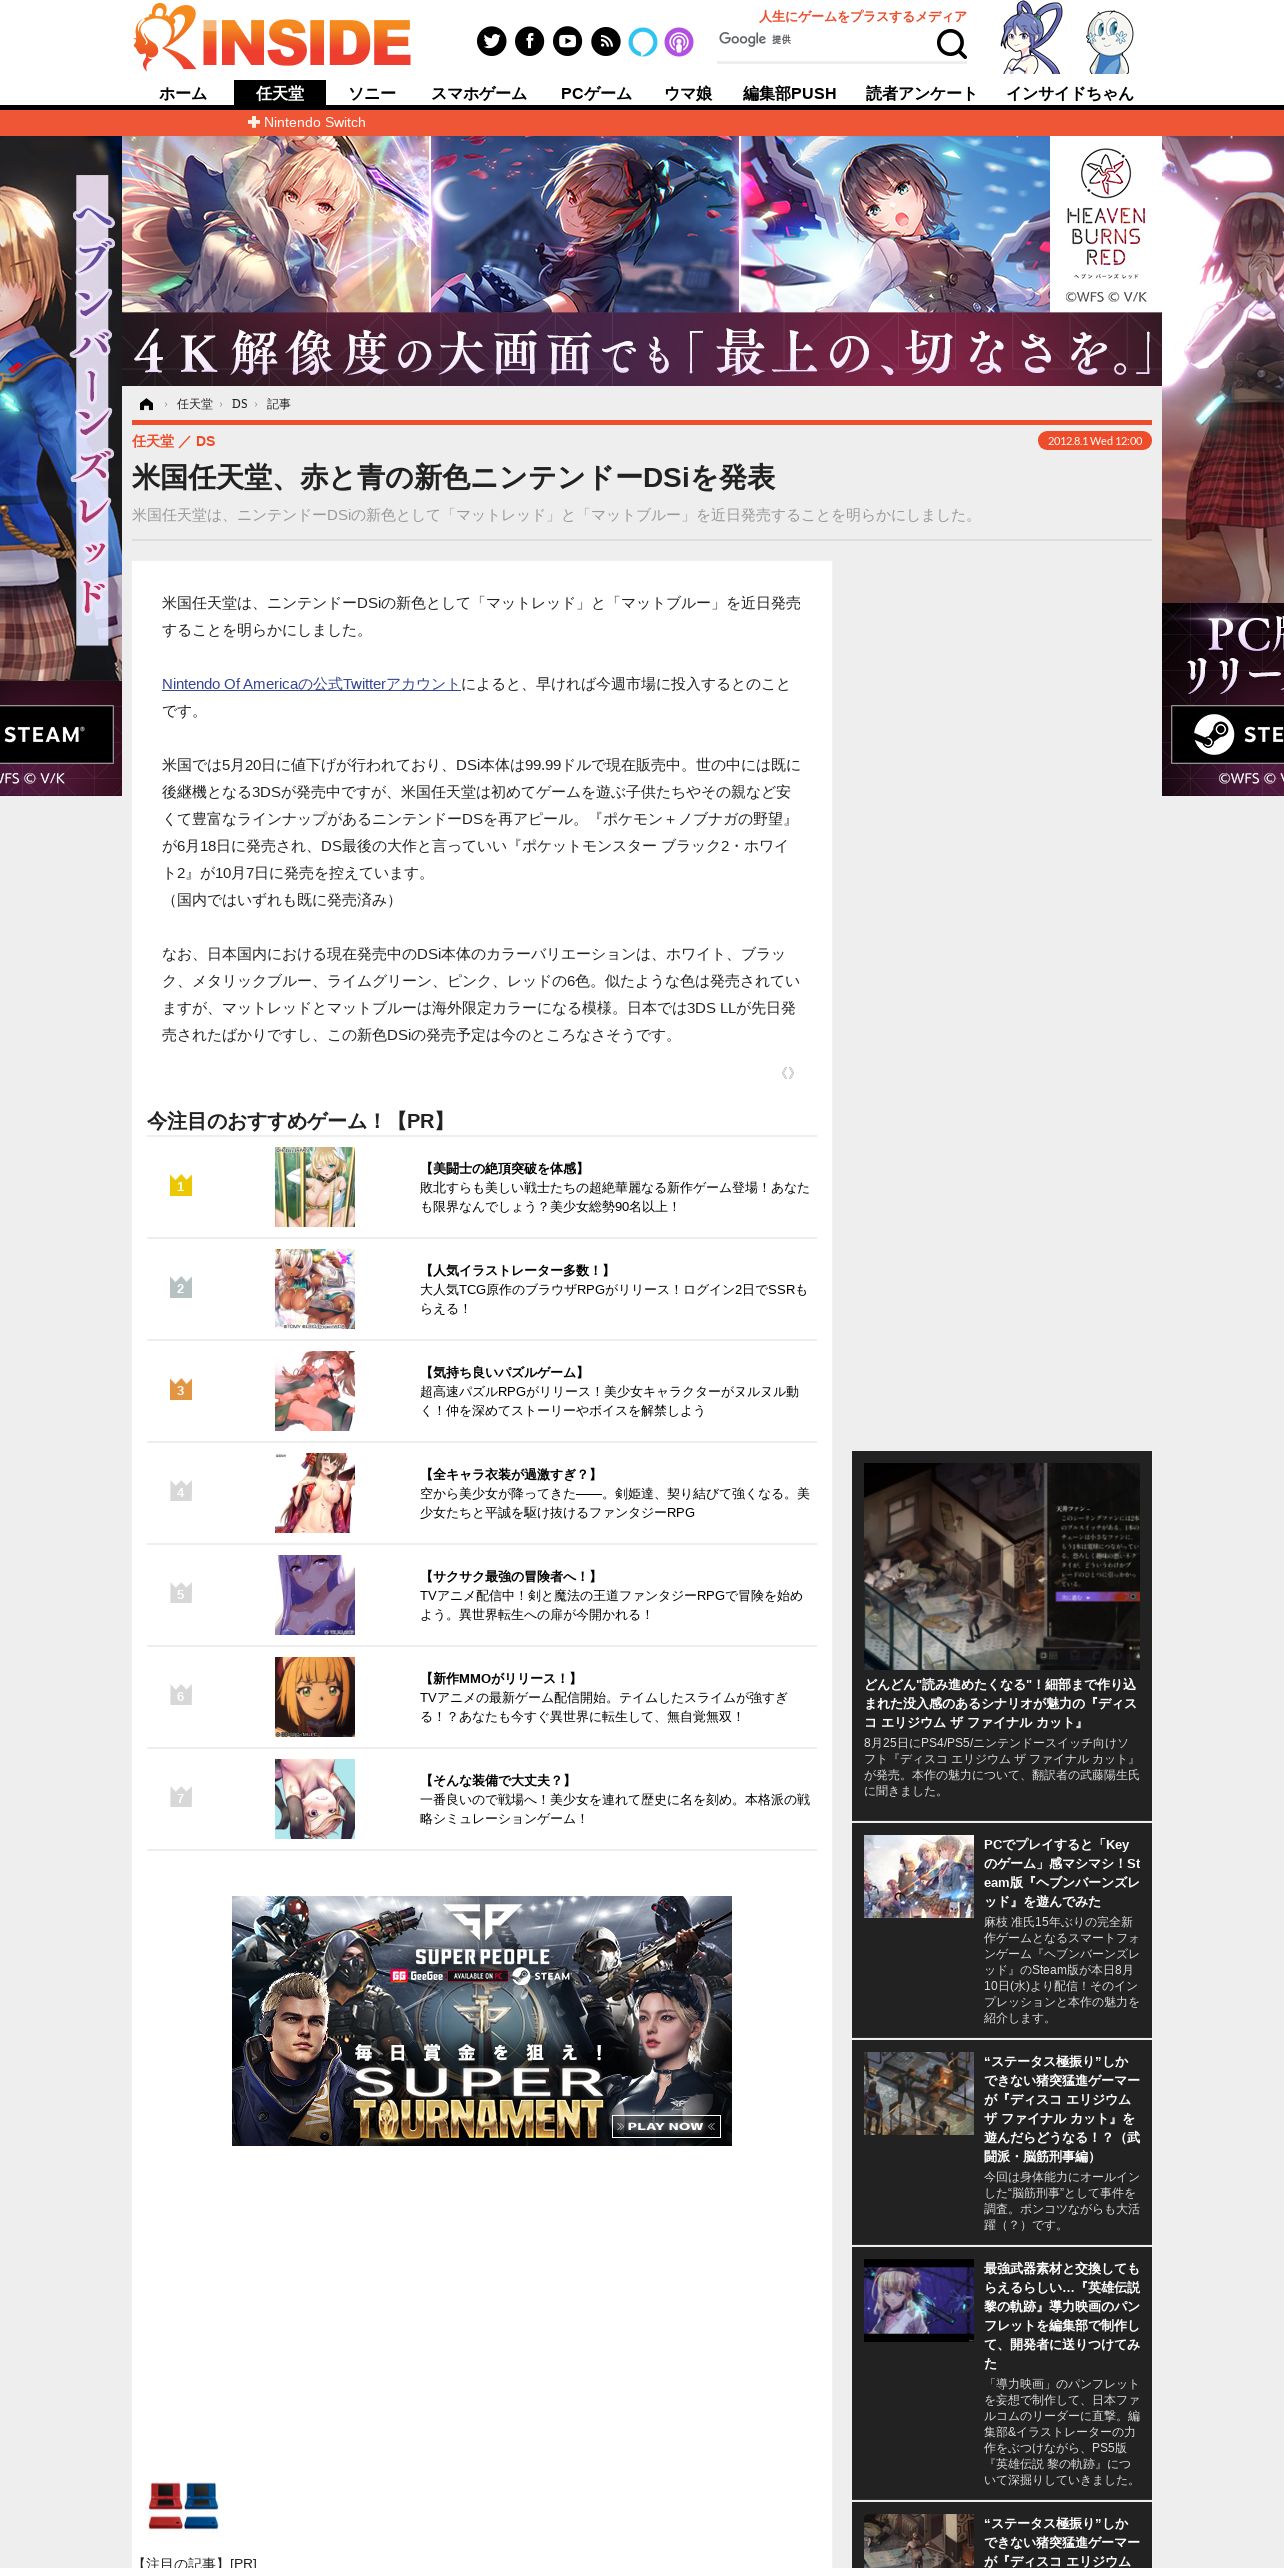Select the ソニー menu item
1284x2568 pixels.
(x=372, y=93)
